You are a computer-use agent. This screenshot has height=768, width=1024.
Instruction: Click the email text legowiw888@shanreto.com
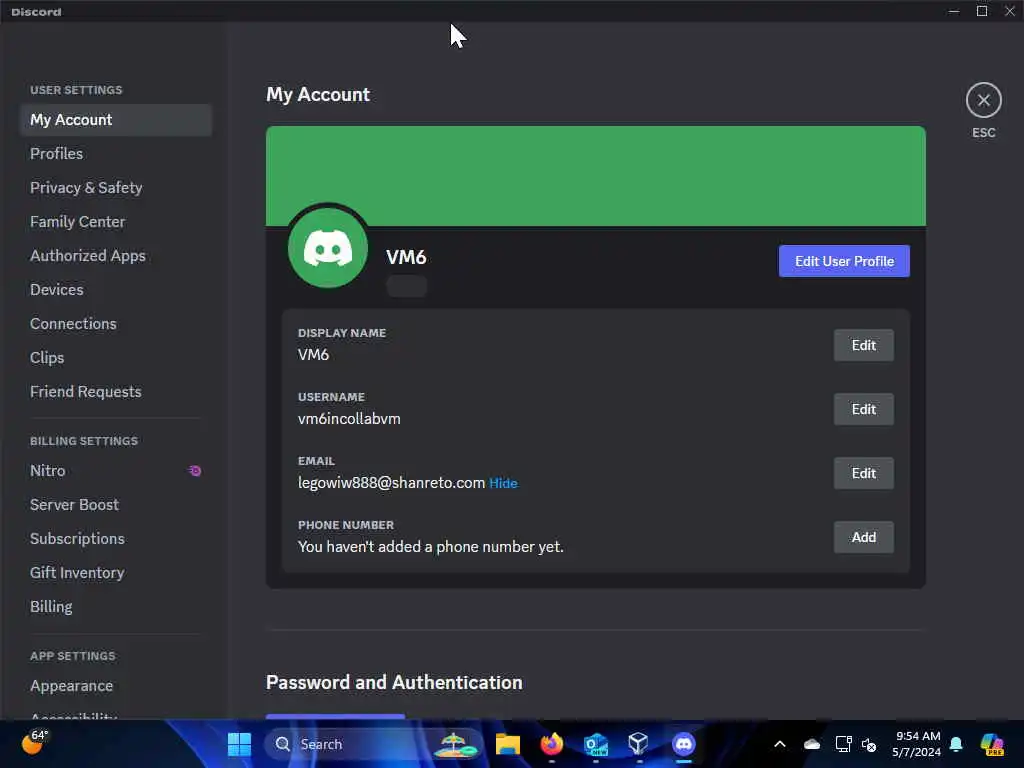(391, 483)
